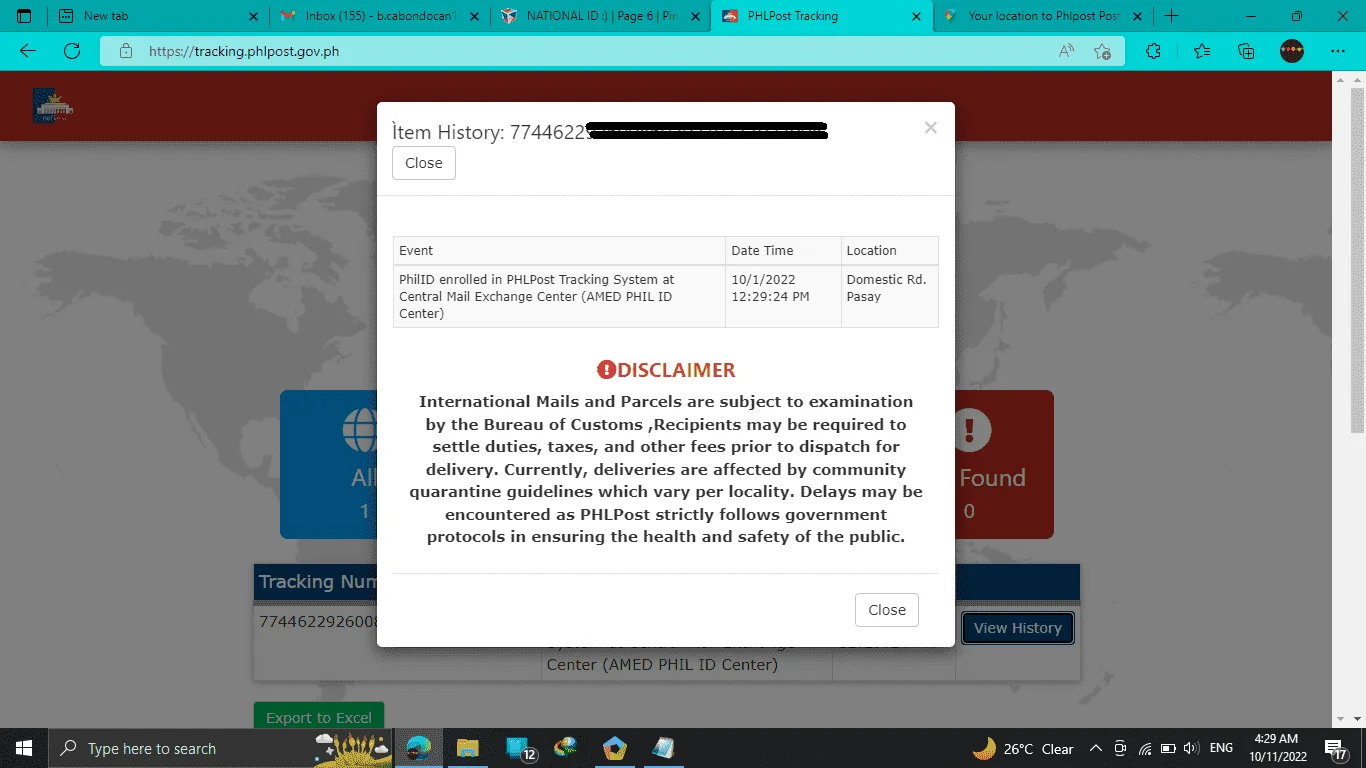The width and height of the screenshot is (1366, 768).
Task: Click the 10/1/2022 12:29:24 PM cell
Action: [783, 296]
